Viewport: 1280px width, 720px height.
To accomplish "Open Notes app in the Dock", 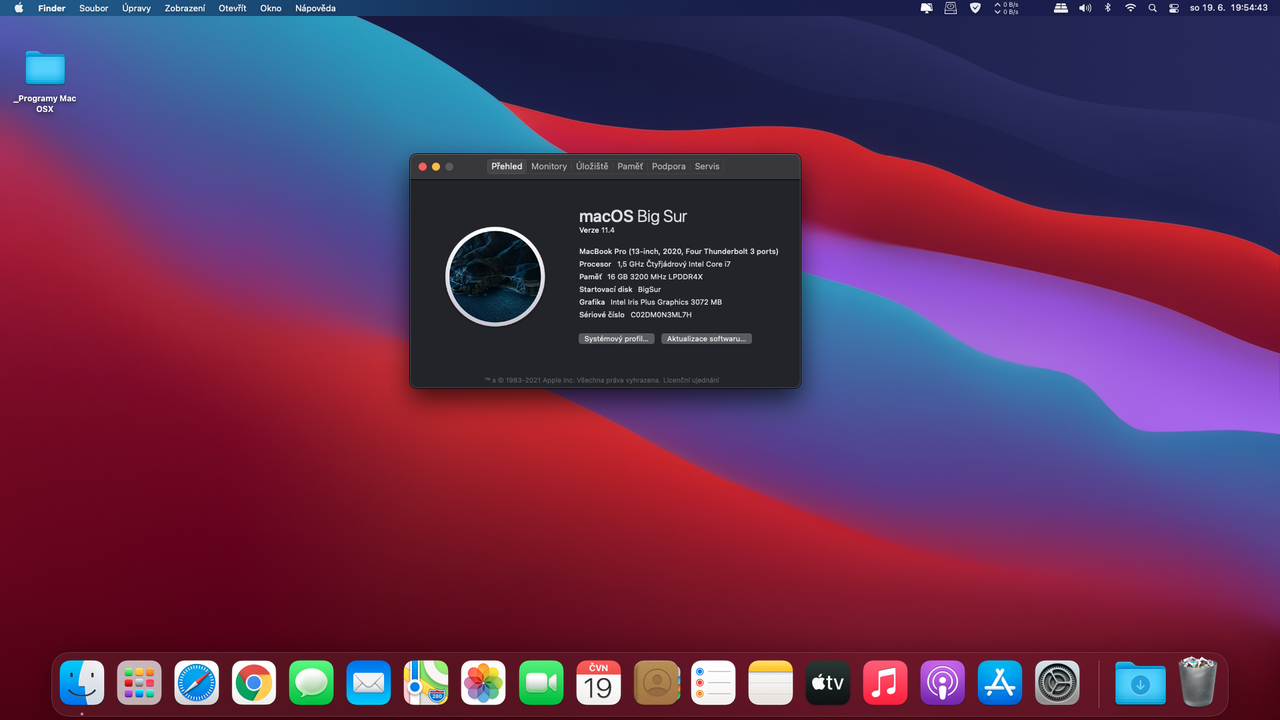I will [x=770, y=683].
